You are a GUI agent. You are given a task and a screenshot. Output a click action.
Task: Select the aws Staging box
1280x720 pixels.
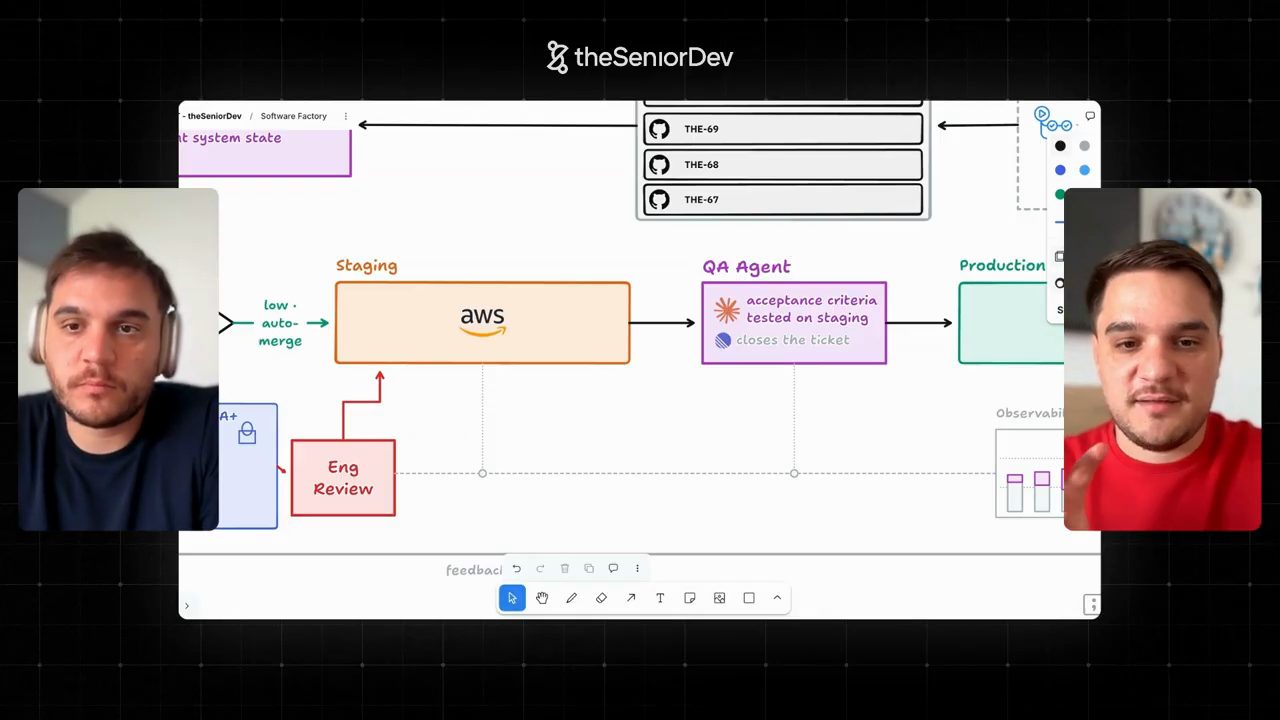(x=482, y=322)
